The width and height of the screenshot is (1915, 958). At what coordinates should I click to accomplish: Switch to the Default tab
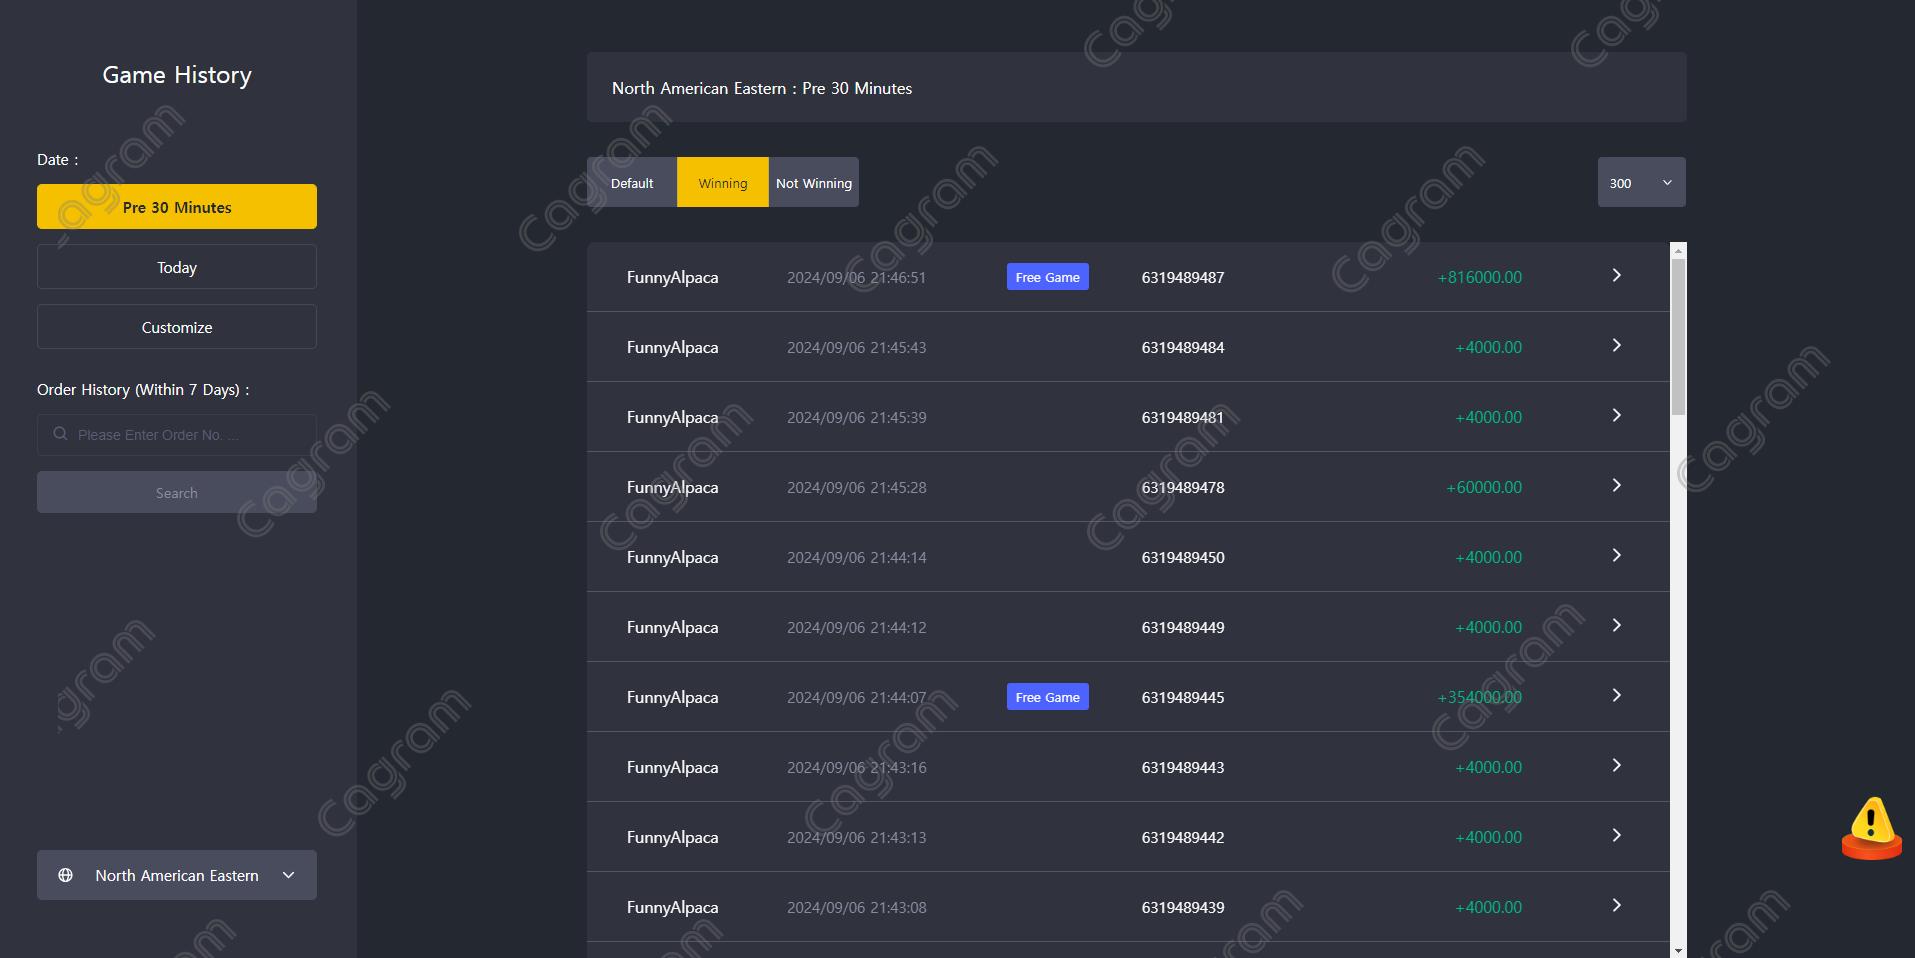[x=632, y=183]
